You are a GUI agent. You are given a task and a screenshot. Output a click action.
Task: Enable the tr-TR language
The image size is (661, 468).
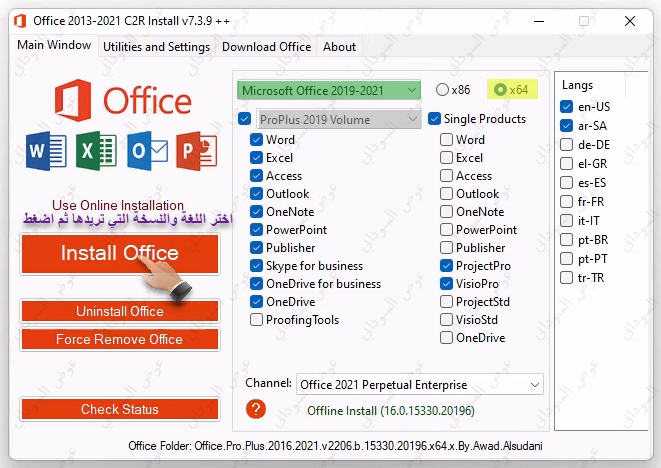tap(567, 277)
